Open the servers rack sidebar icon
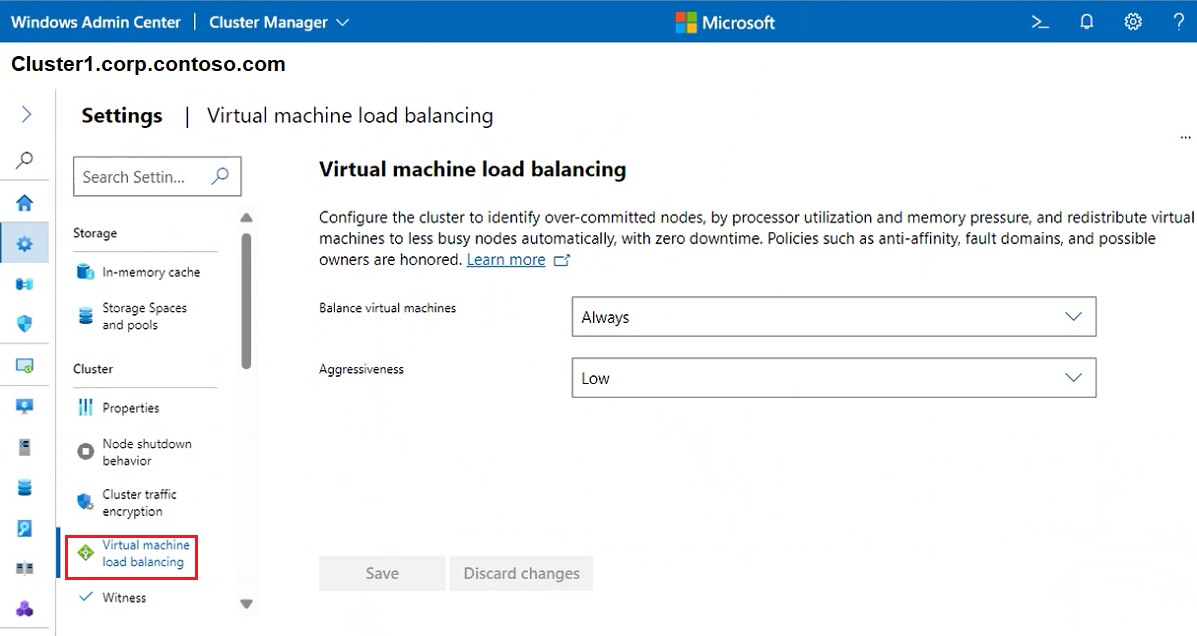Screen dimensions: 1197x636 24,447
